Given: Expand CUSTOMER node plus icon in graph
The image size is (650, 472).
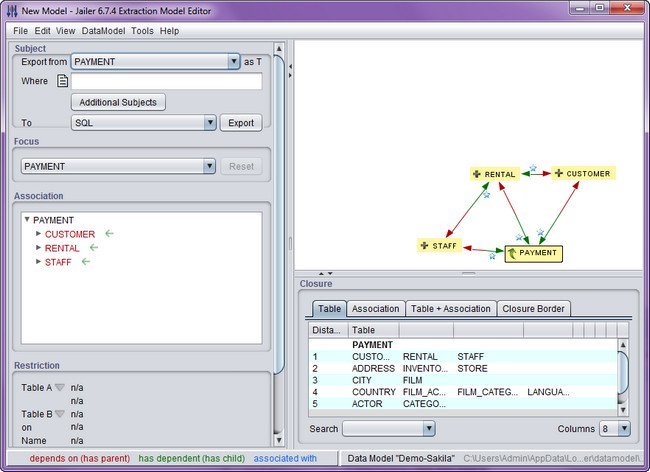Looking at the screenshot, I should coord(559,173).
